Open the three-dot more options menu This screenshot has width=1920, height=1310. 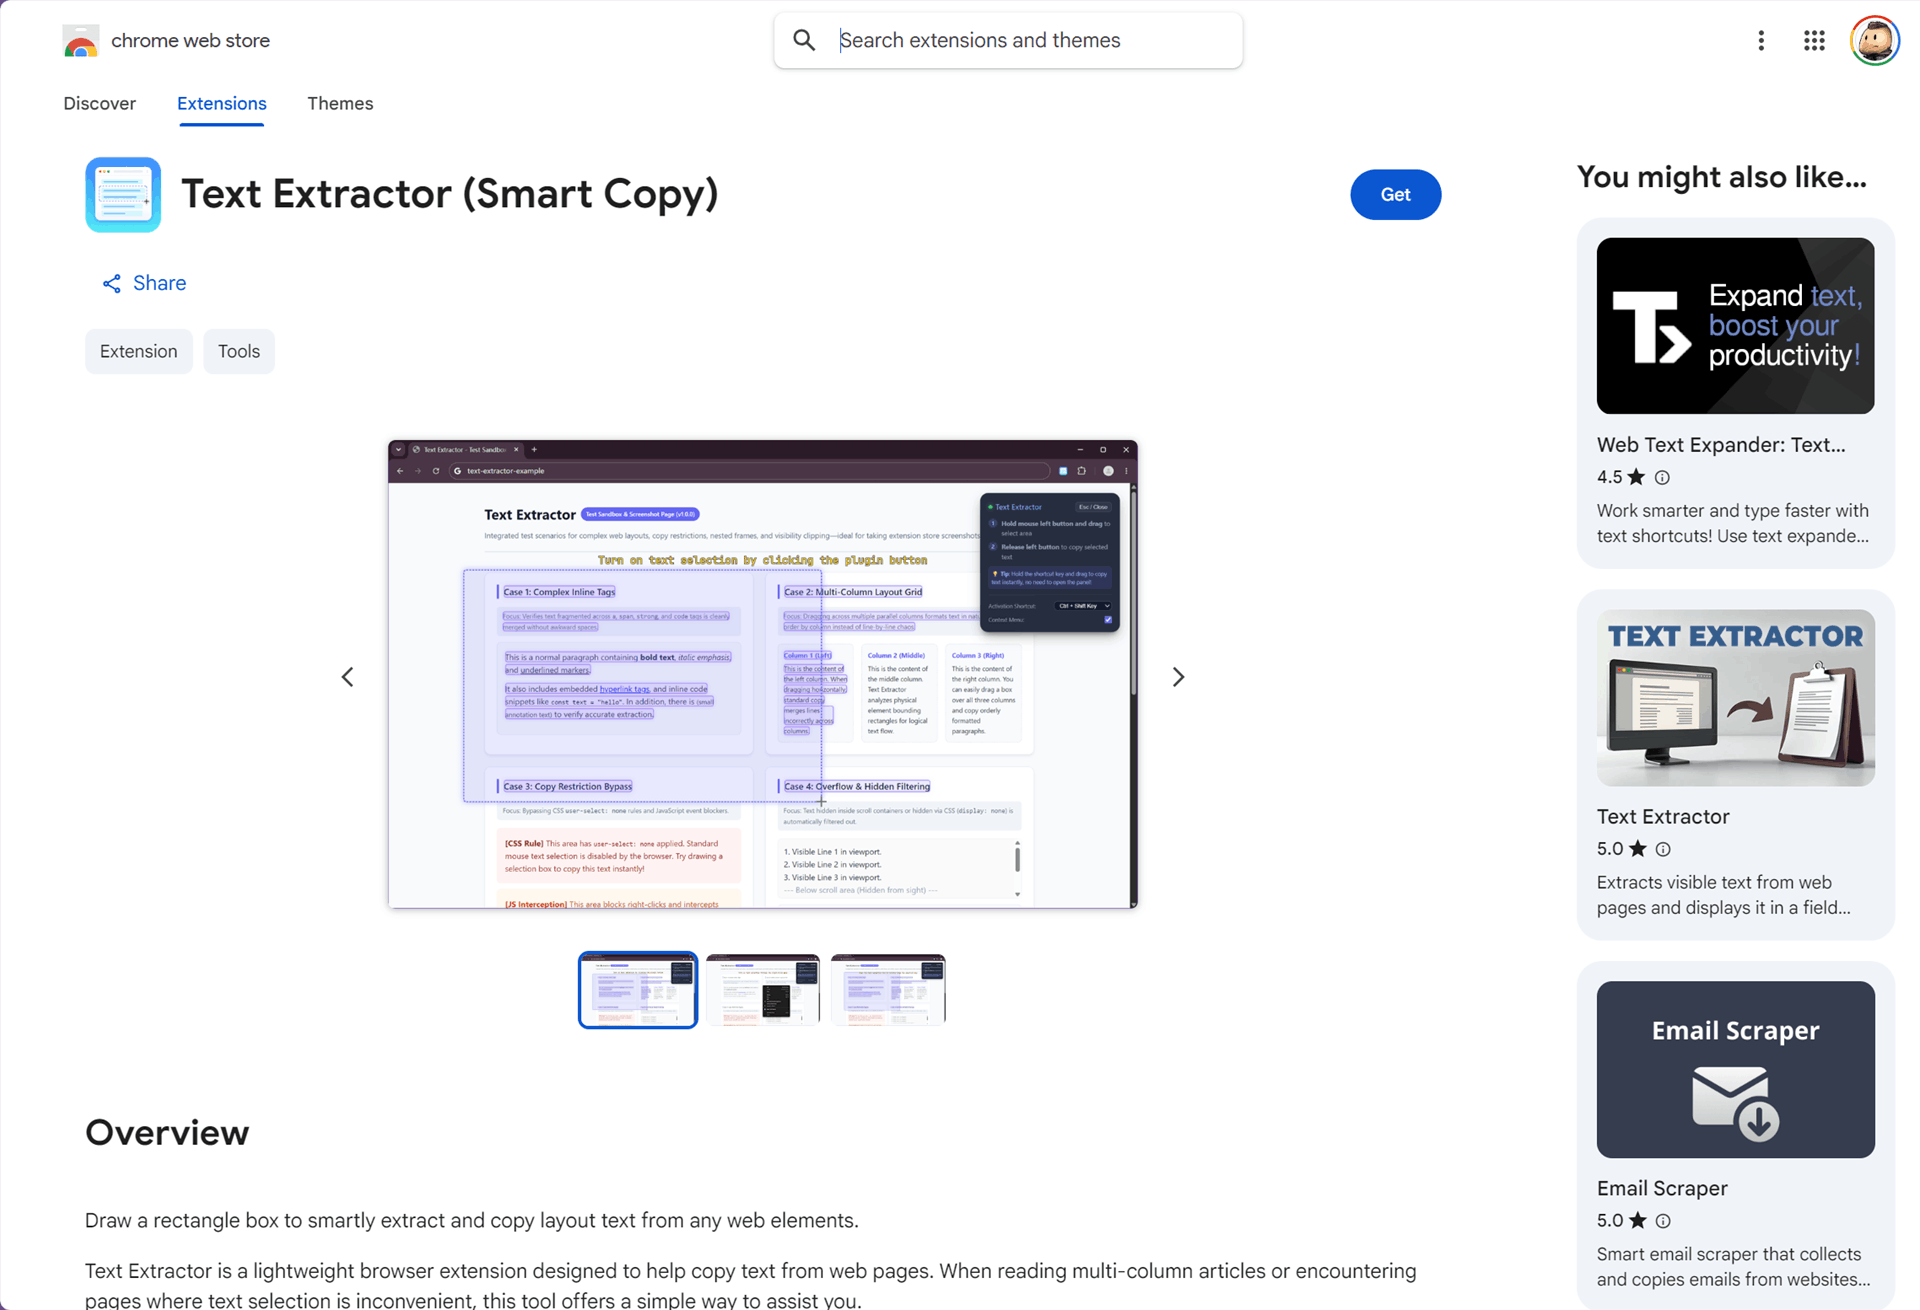click(1761, 40)
